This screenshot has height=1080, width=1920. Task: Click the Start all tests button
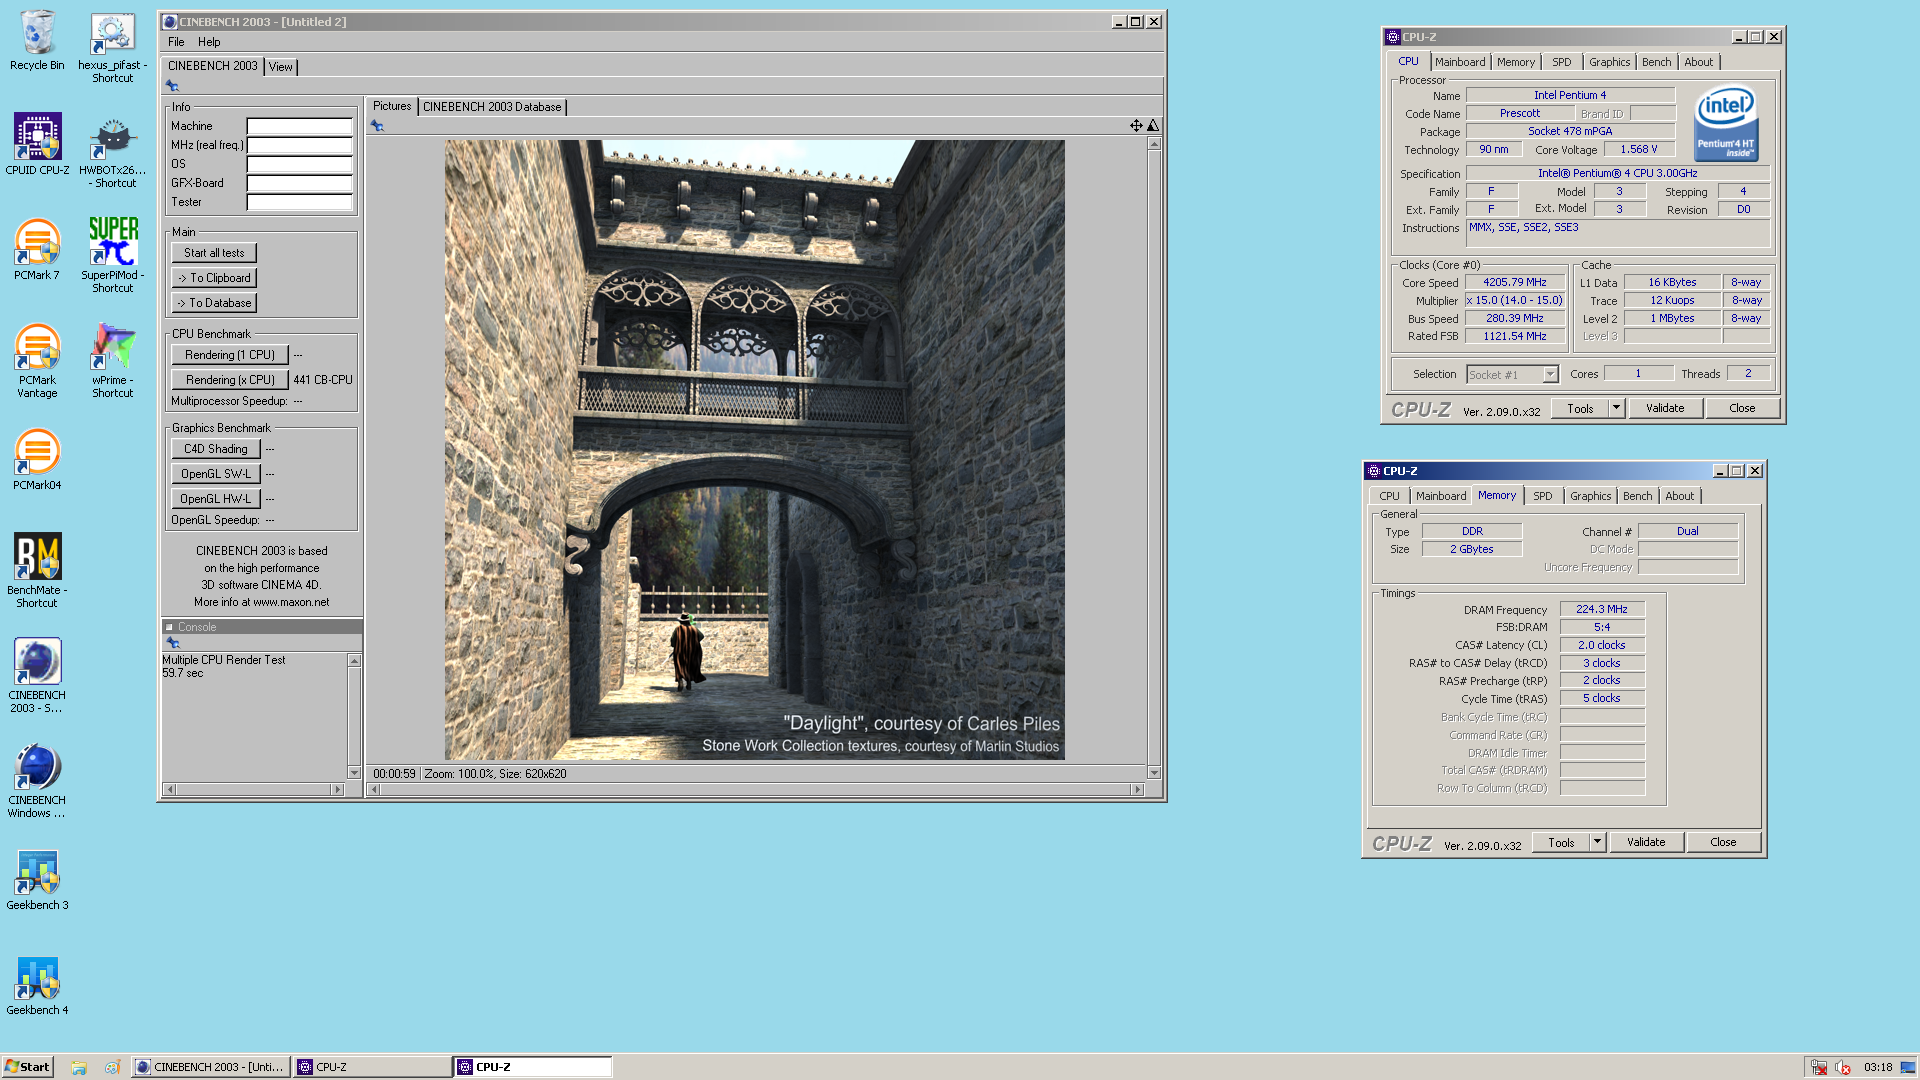[214, 253]
